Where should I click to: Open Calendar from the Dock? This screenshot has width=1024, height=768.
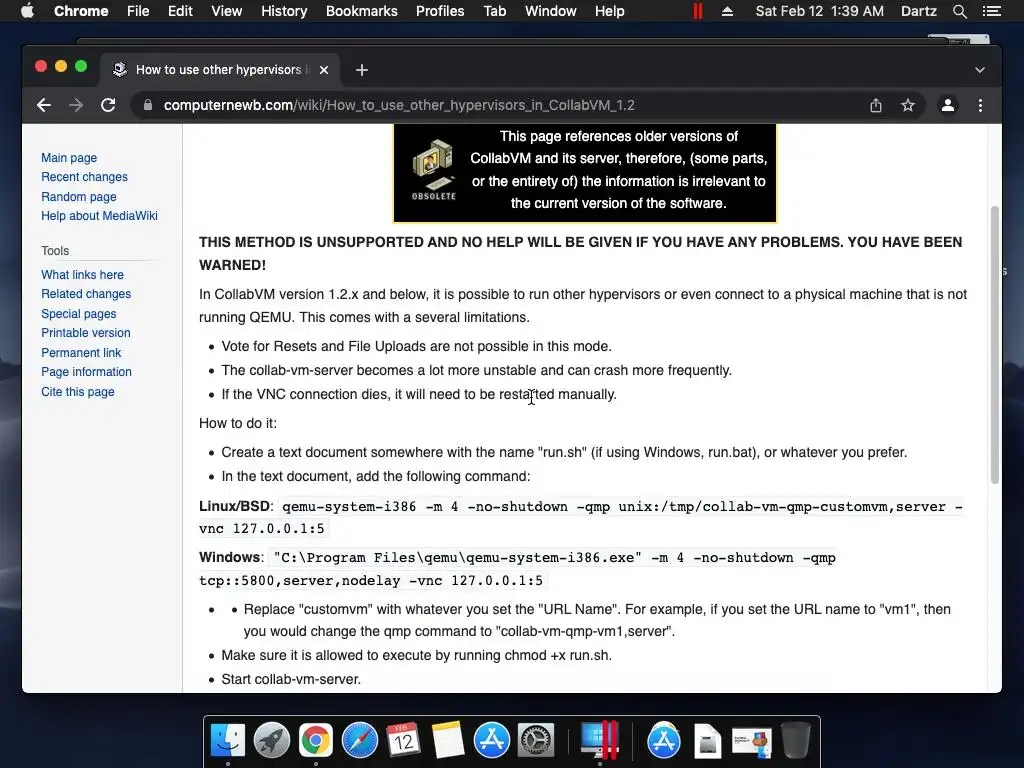click(403, 741)
